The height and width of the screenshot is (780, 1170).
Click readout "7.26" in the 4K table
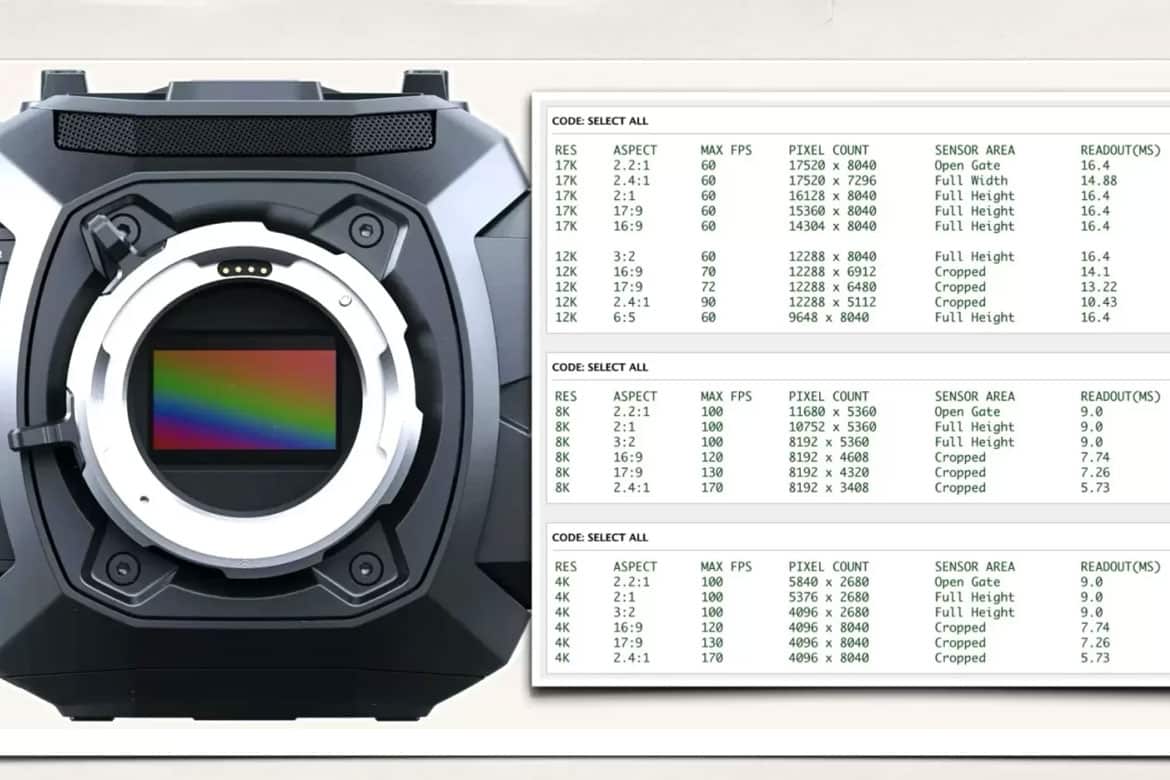coord(1095,643)
